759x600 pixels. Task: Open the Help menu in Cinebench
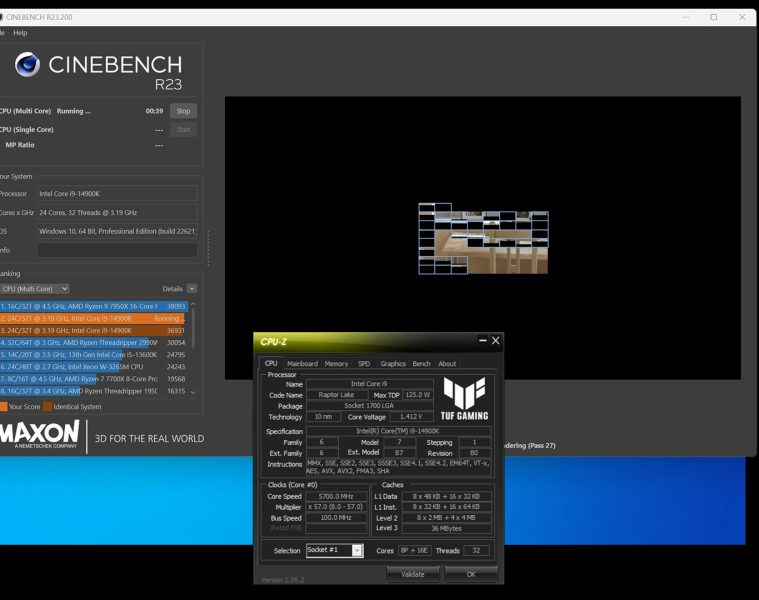click(20, 33)
